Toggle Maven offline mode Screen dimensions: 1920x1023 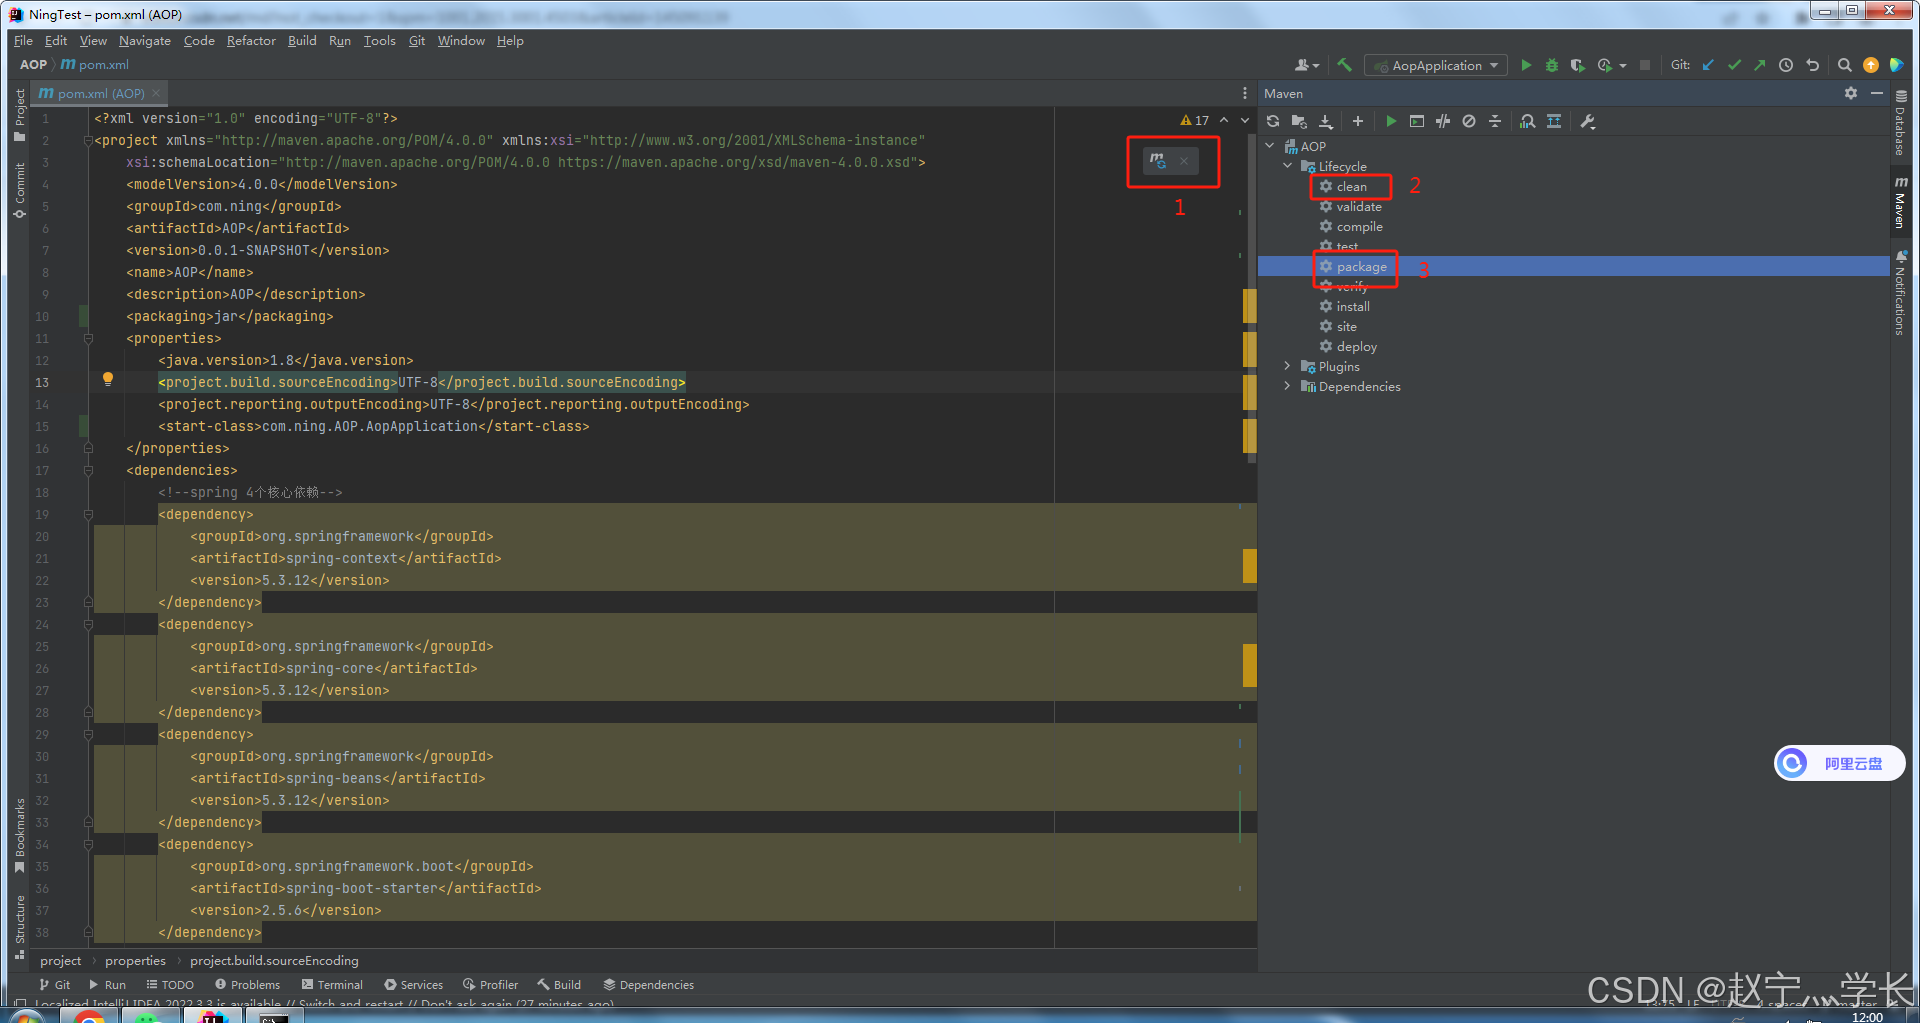point(1442,121)
